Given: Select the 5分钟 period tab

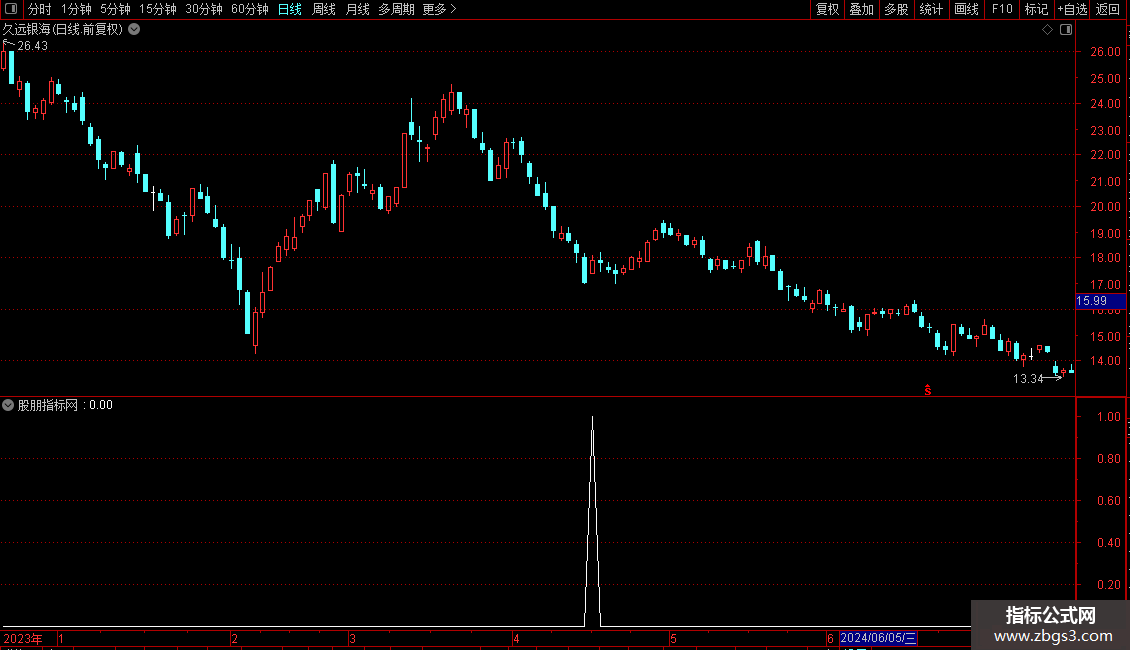Looking at the screenshot, I should tap(115, 9).
